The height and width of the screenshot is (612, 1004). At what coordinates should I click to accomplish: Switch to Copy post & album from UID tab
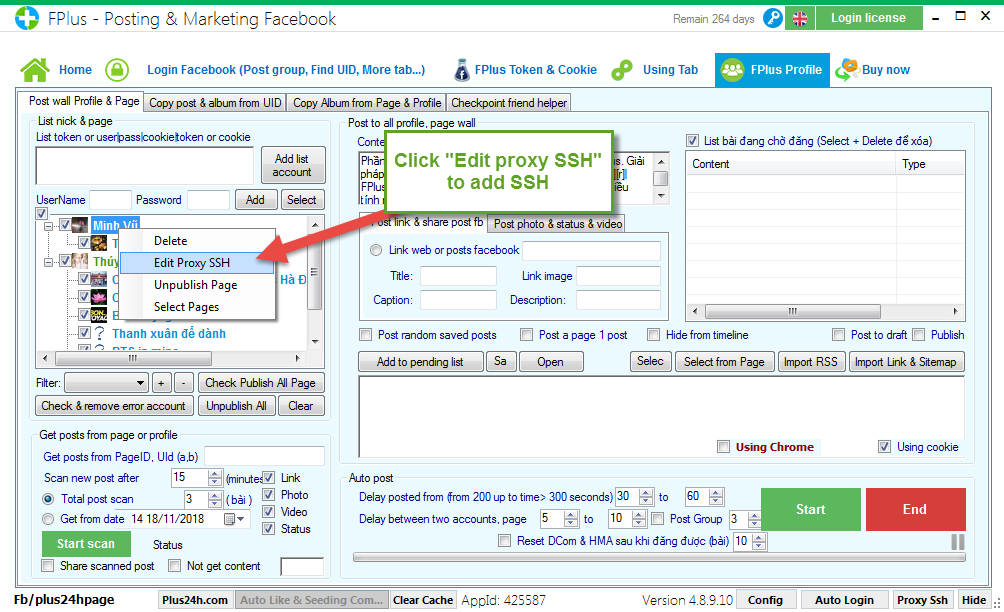point(215,102)
